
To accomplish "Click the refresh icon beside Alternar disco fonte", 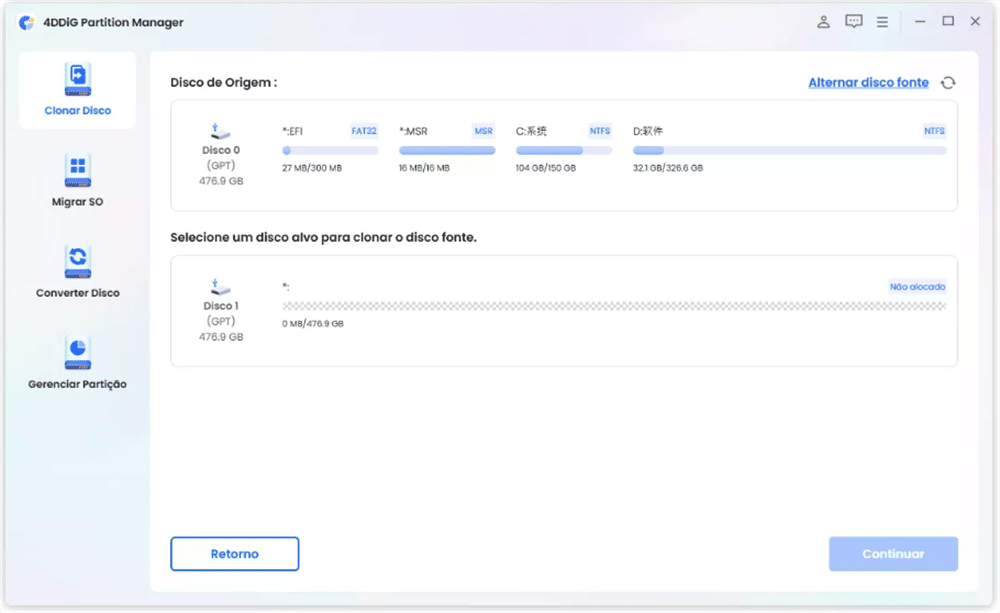I will pyautogui.click(x=948, y=83).
